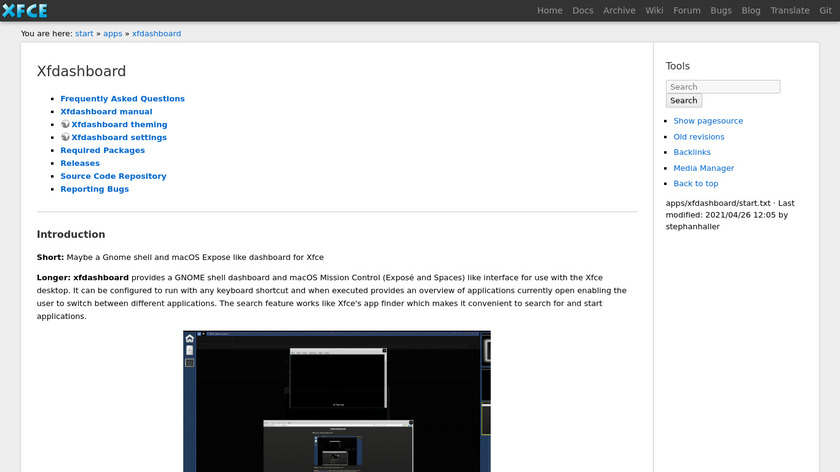Open Git in top navigation
Screen dimensions: 840x472
825,10
